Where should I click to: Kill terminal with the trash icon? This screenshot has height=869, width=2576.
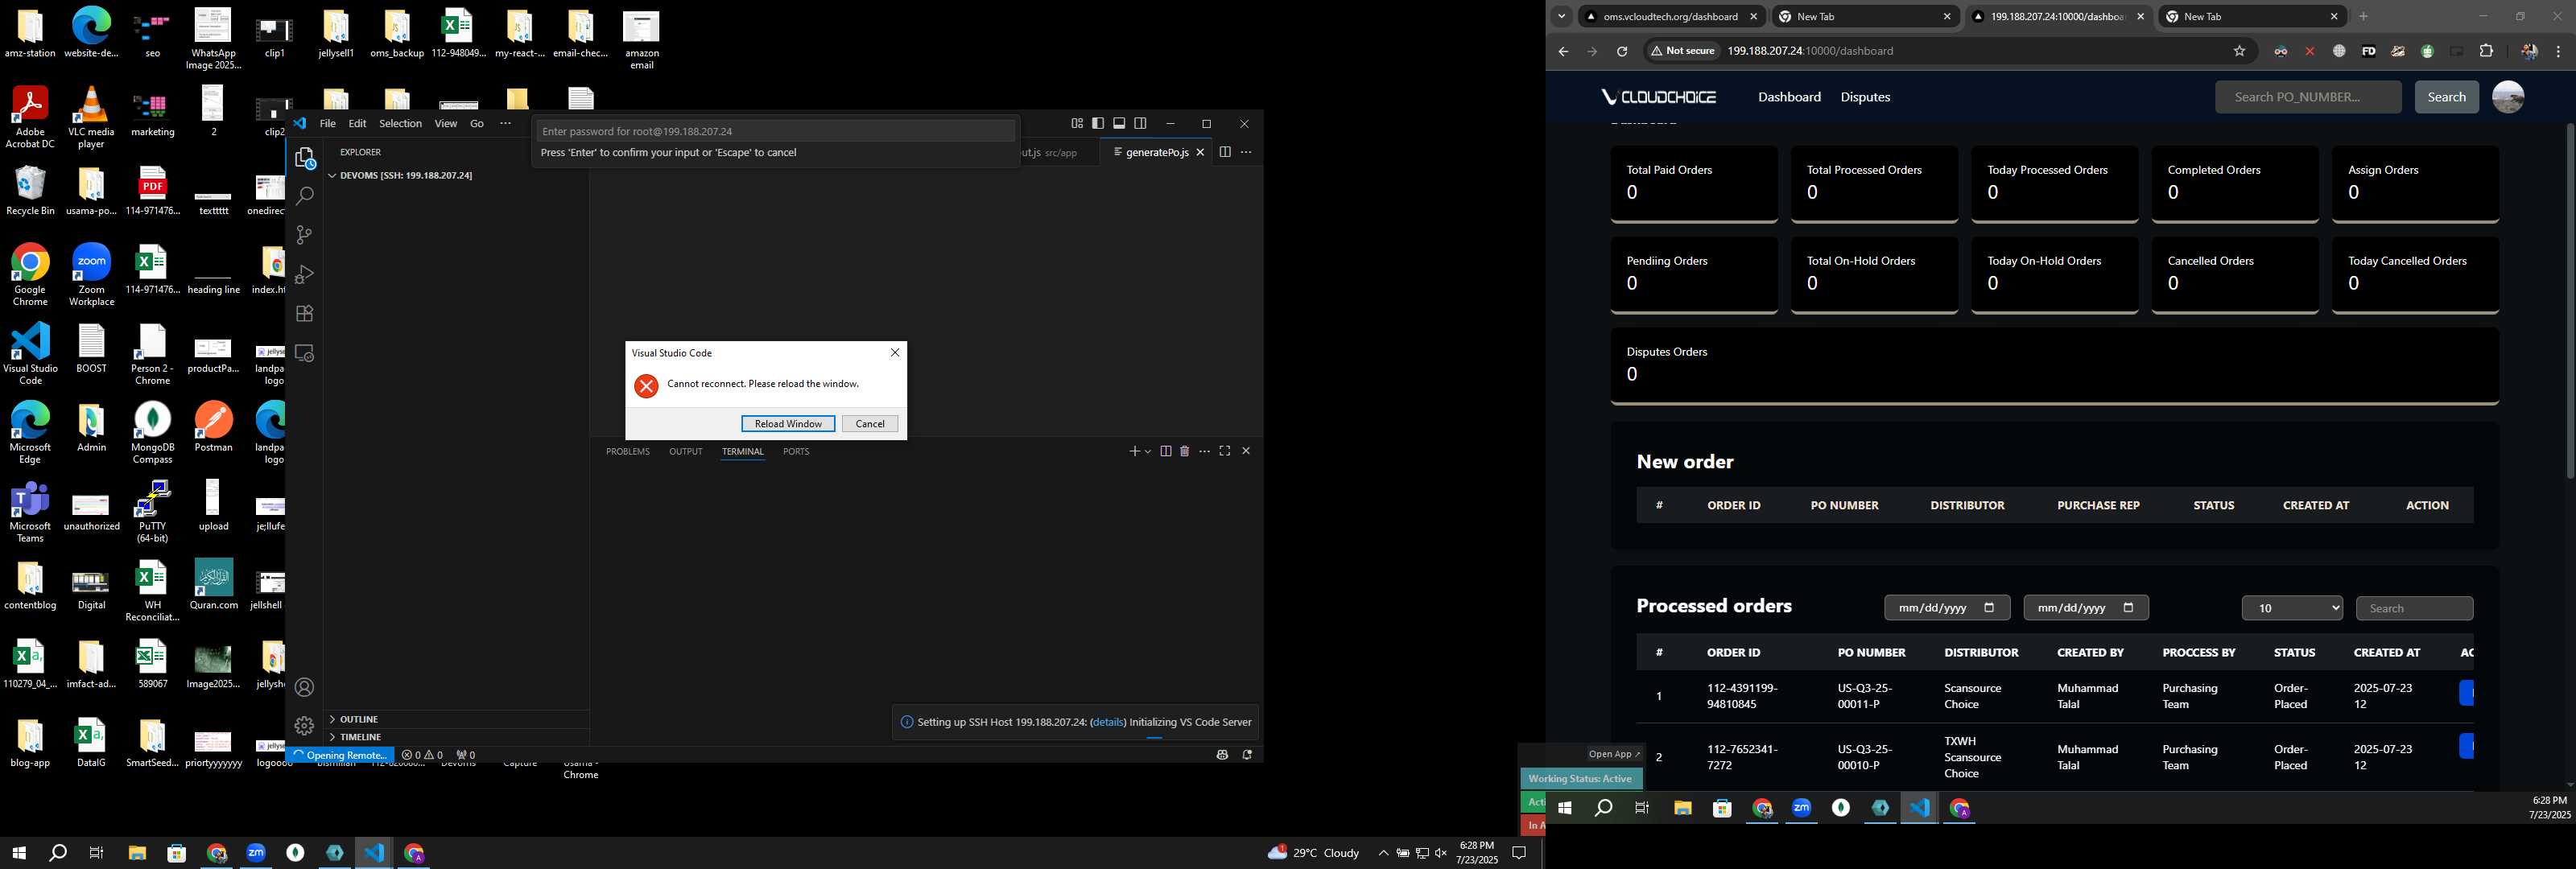[1185, 452]
